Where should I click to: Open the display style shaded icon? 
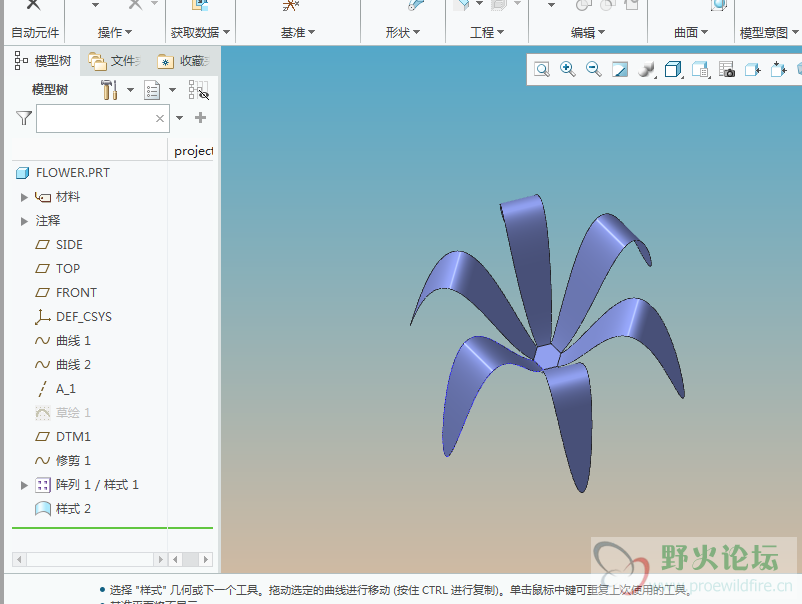(647, 70)
